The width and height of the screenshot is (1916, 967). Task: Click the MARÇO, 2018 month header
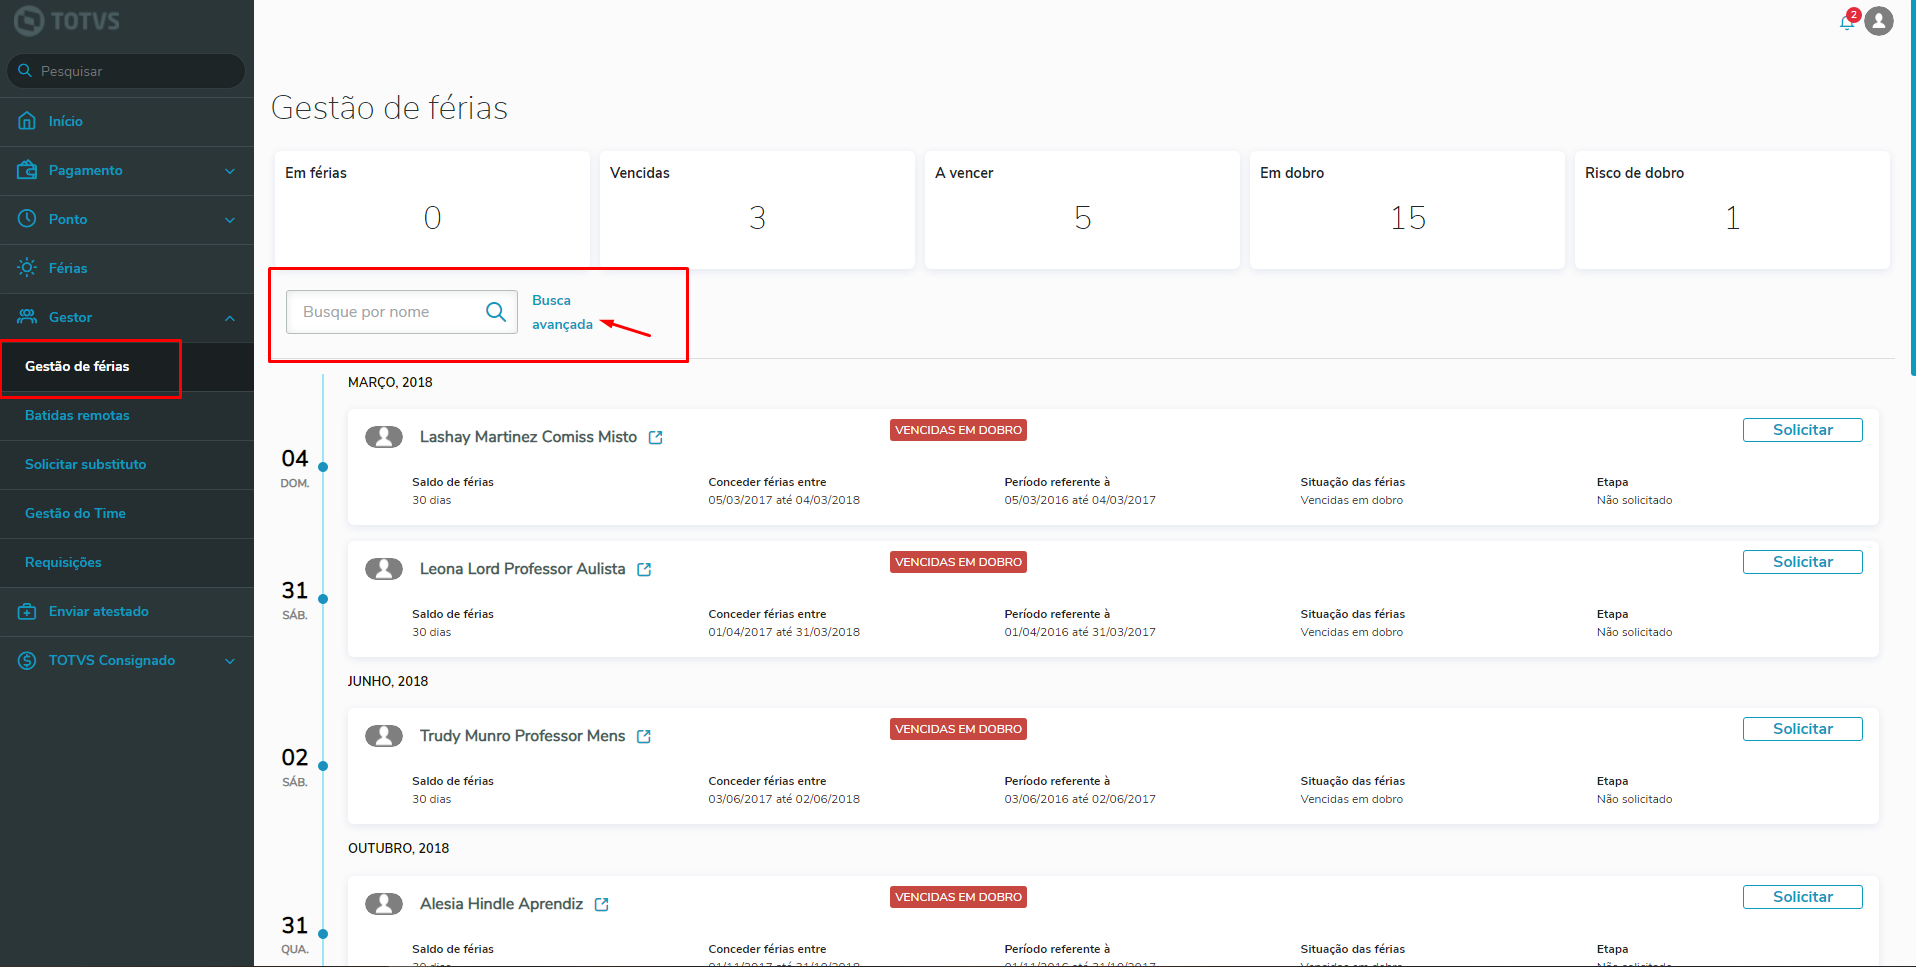click(x=390, y=382)
